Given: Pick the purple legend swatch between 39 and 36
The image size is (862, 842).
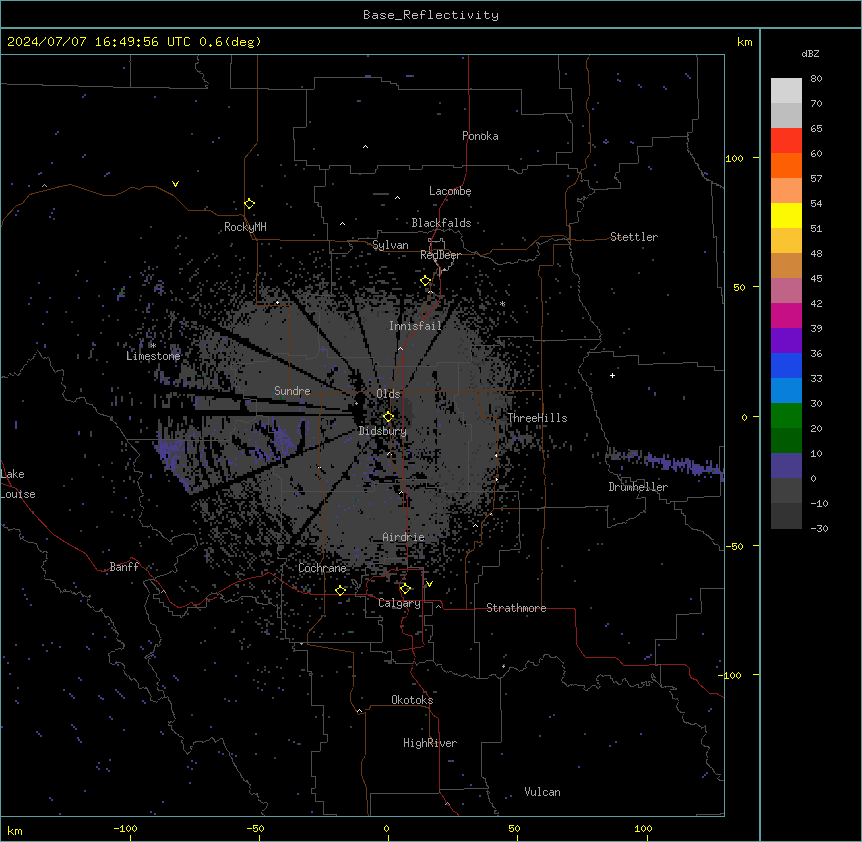Looking at the screenshot, I should pyautogui.click(x=786, y=340).
